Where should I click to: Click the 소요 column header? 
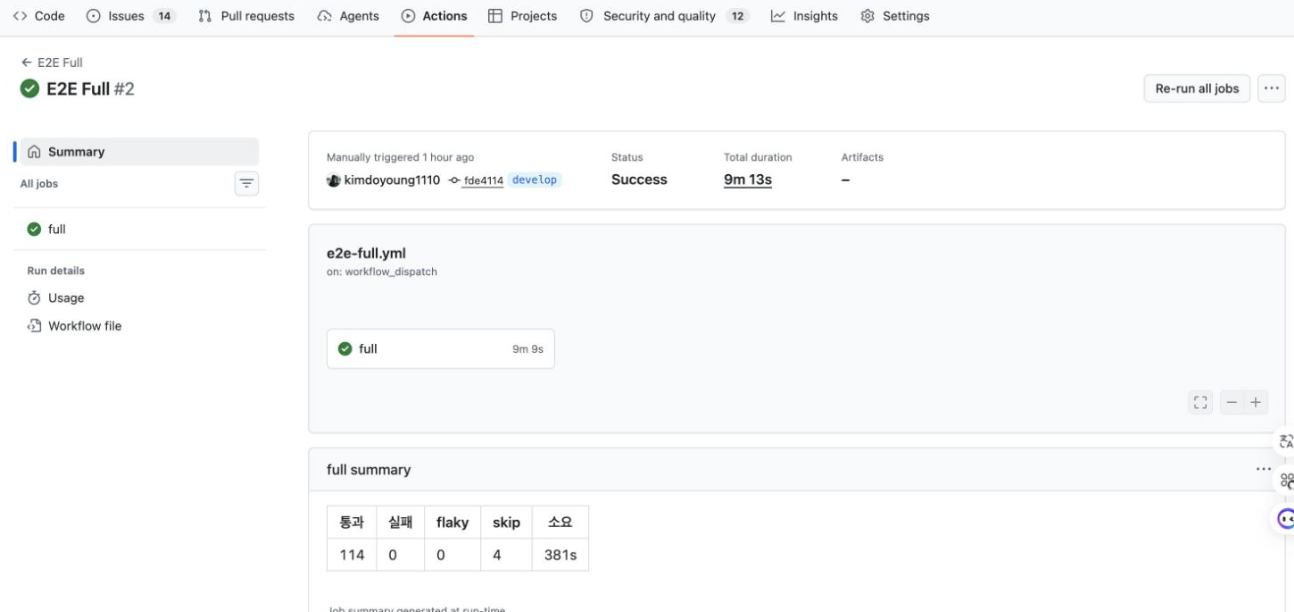(x=560, y=522)
